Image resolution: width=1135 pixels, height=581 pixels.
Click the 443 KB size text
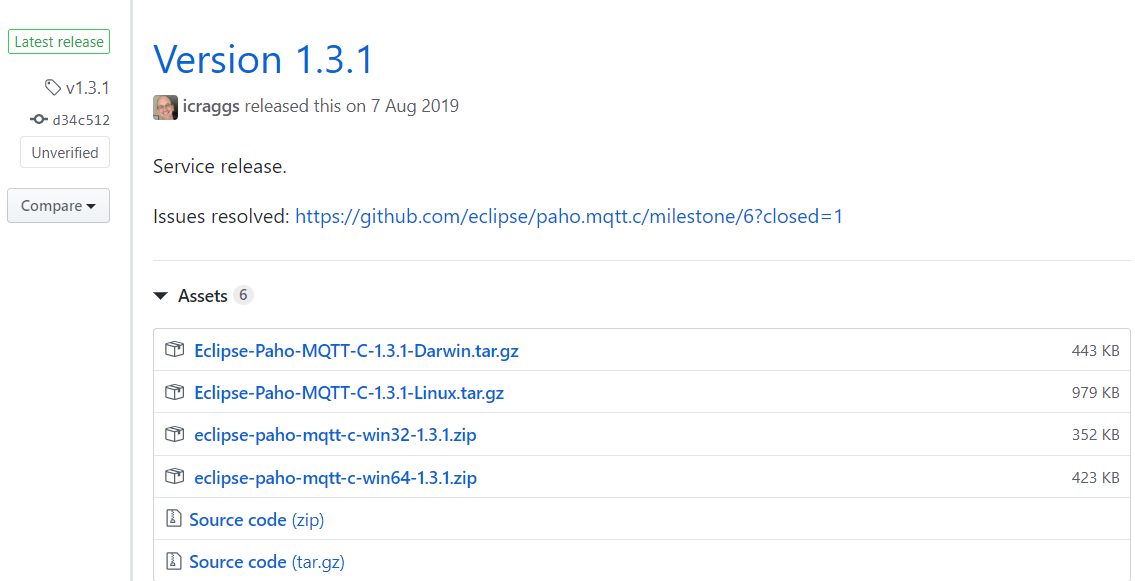[1096, 352]
